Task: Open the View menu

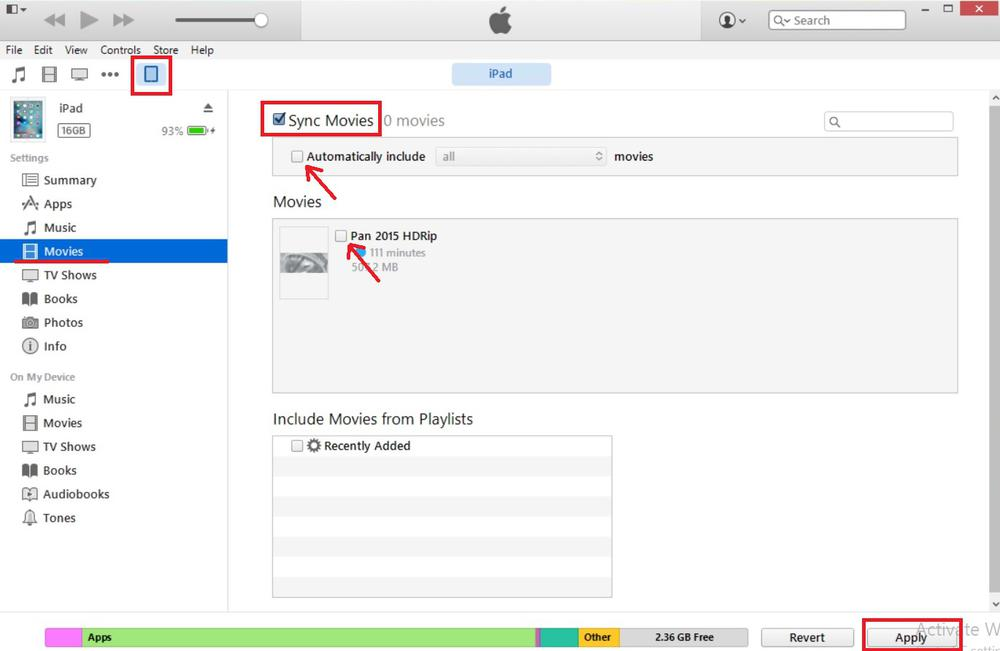Action: (76, 50)
